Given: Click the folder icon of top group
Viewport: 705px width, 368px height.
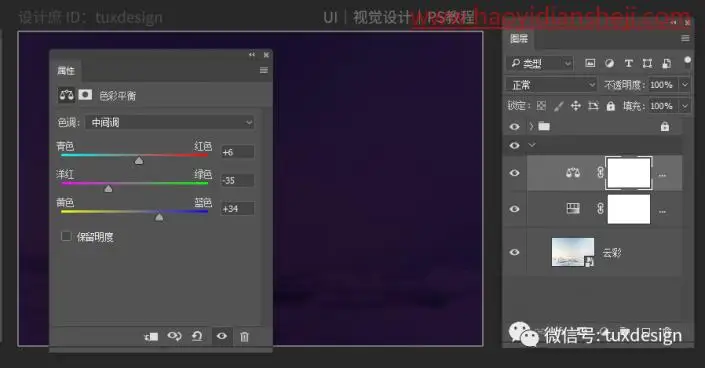Looking at the screenshot, I should click(544, 126).
